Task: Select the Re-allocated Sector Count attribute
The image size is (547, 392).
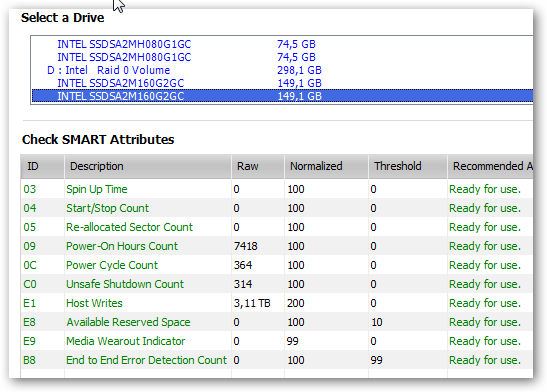Action: tap(129, 227)
